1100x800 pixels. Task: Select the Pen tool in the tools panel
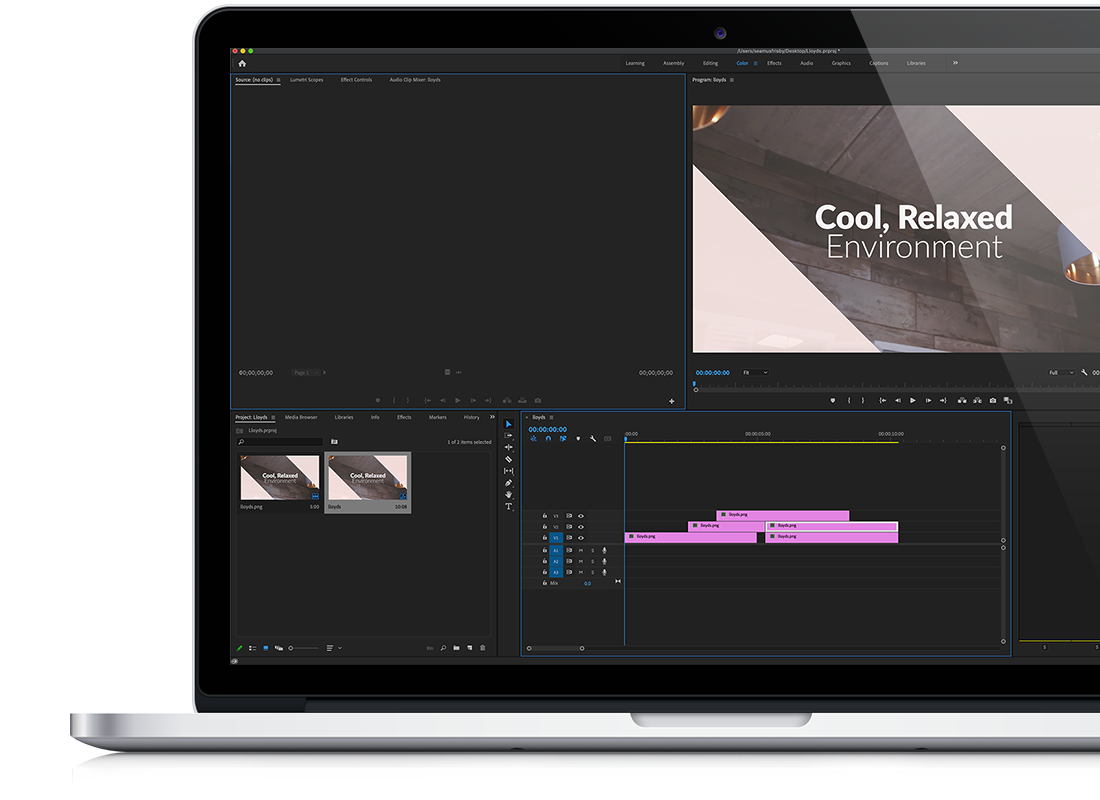(x=508, y=483)
